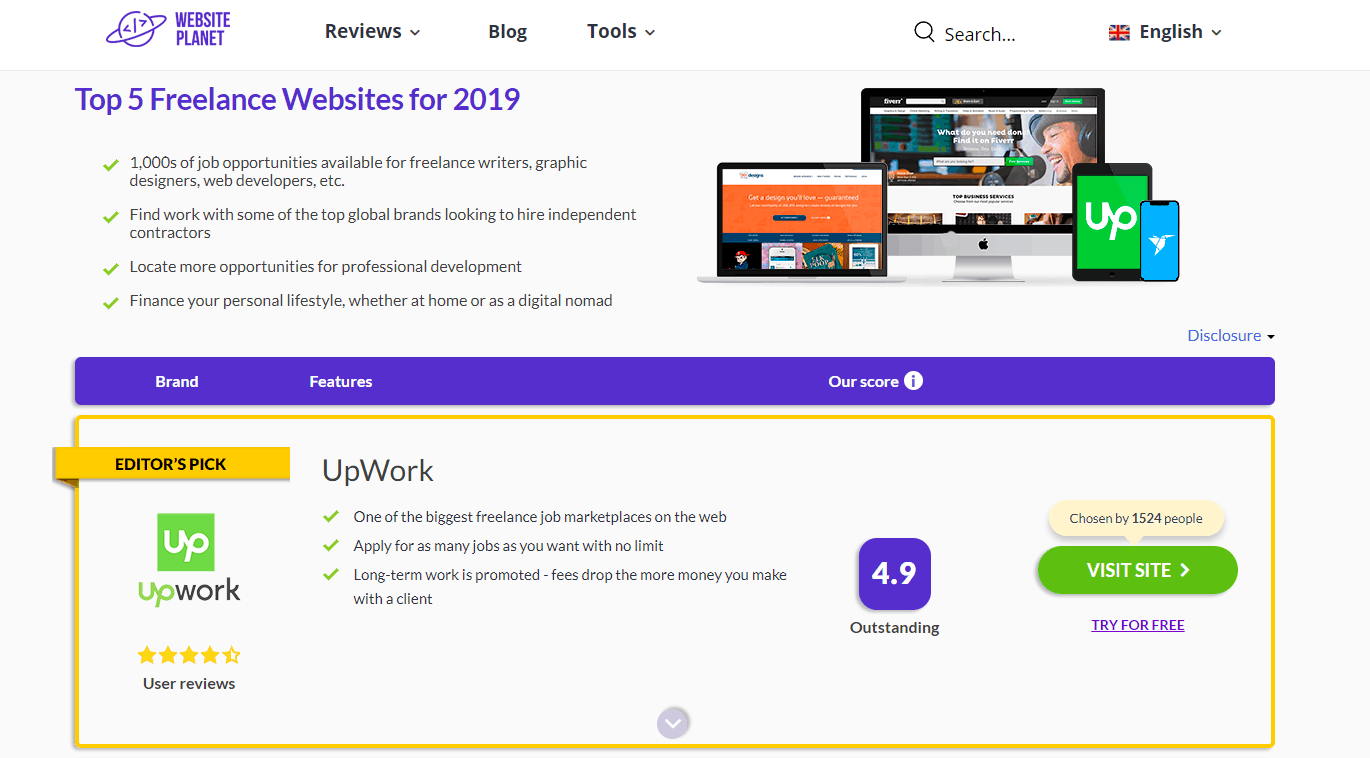
Task: Click checkmark beside 'One of the biggest freelance'
Action: [x=331, y=517]
